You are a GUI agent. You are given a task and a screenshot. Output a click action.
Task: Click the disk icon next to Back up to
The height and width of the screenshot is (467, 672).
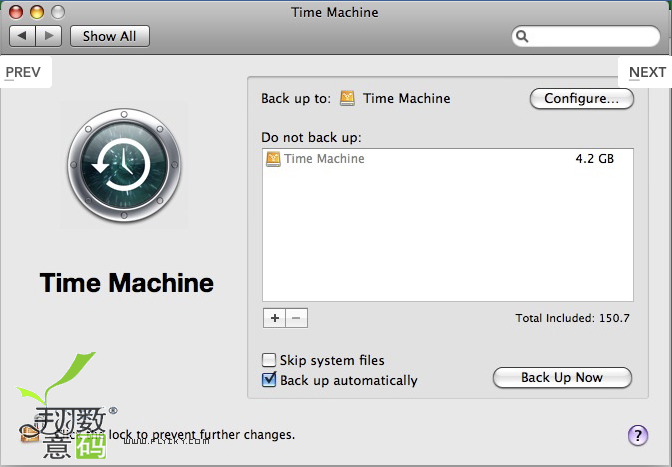347,98
